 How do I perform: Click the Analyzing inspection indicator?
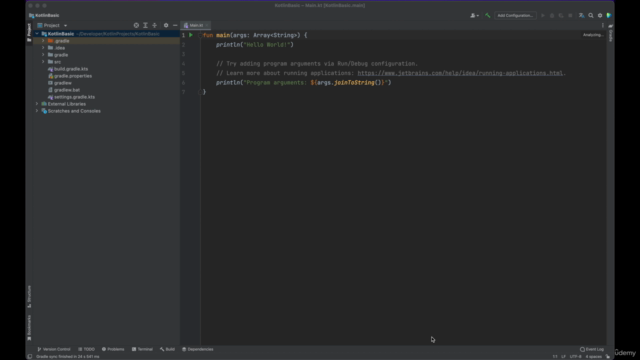[x=593, y=35]
